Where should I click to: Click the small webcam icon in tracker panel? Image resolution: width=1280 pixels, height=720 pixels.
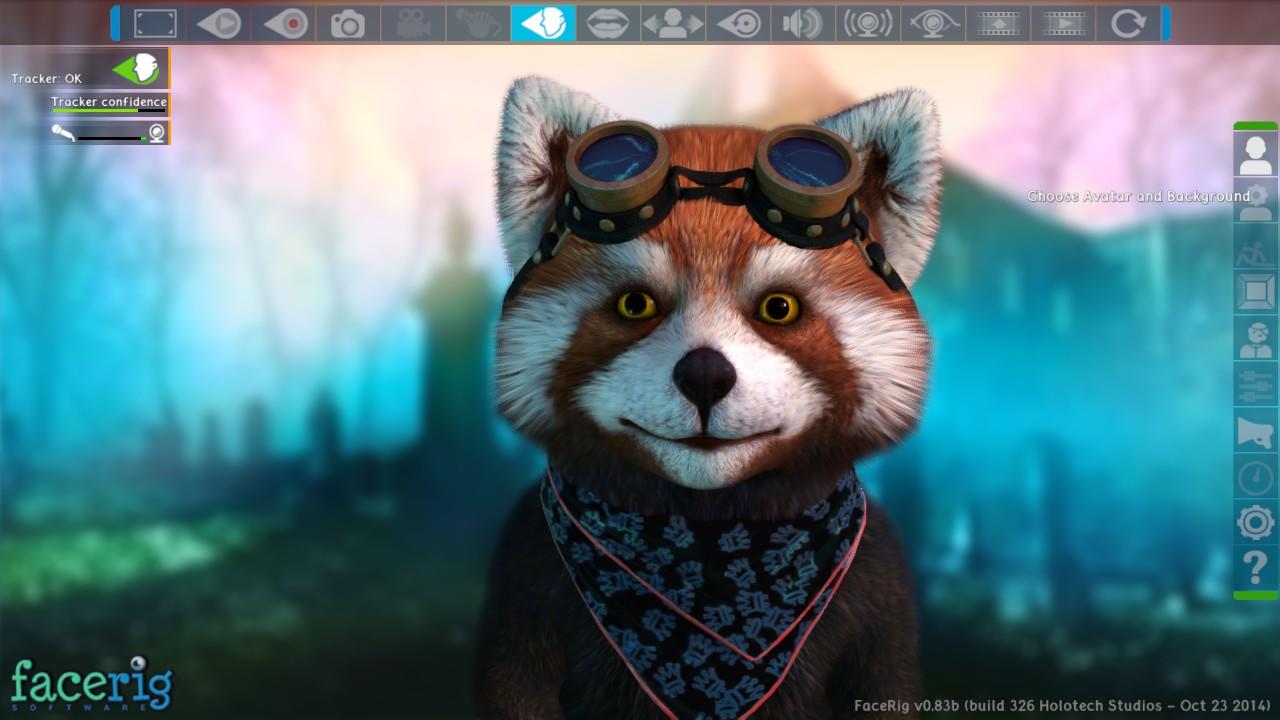tap(157, 133)
